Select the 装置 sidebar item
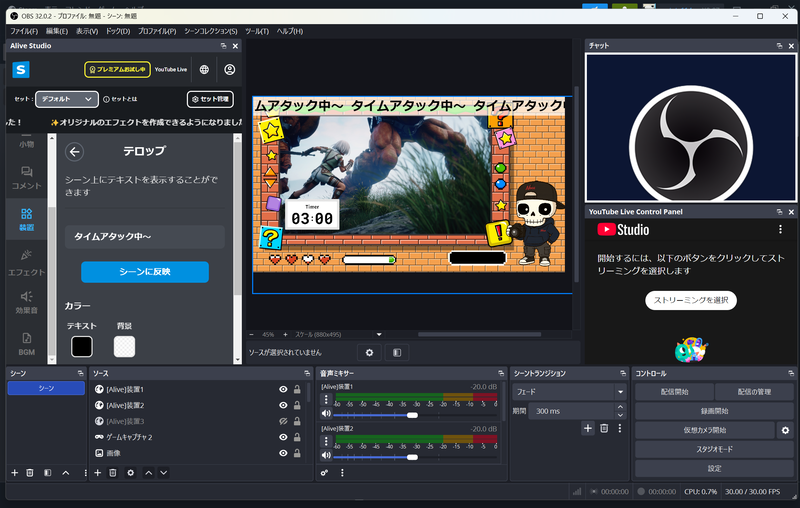This screenshot has width=800, height=508. pyautogui.click(x=27, y=220)
